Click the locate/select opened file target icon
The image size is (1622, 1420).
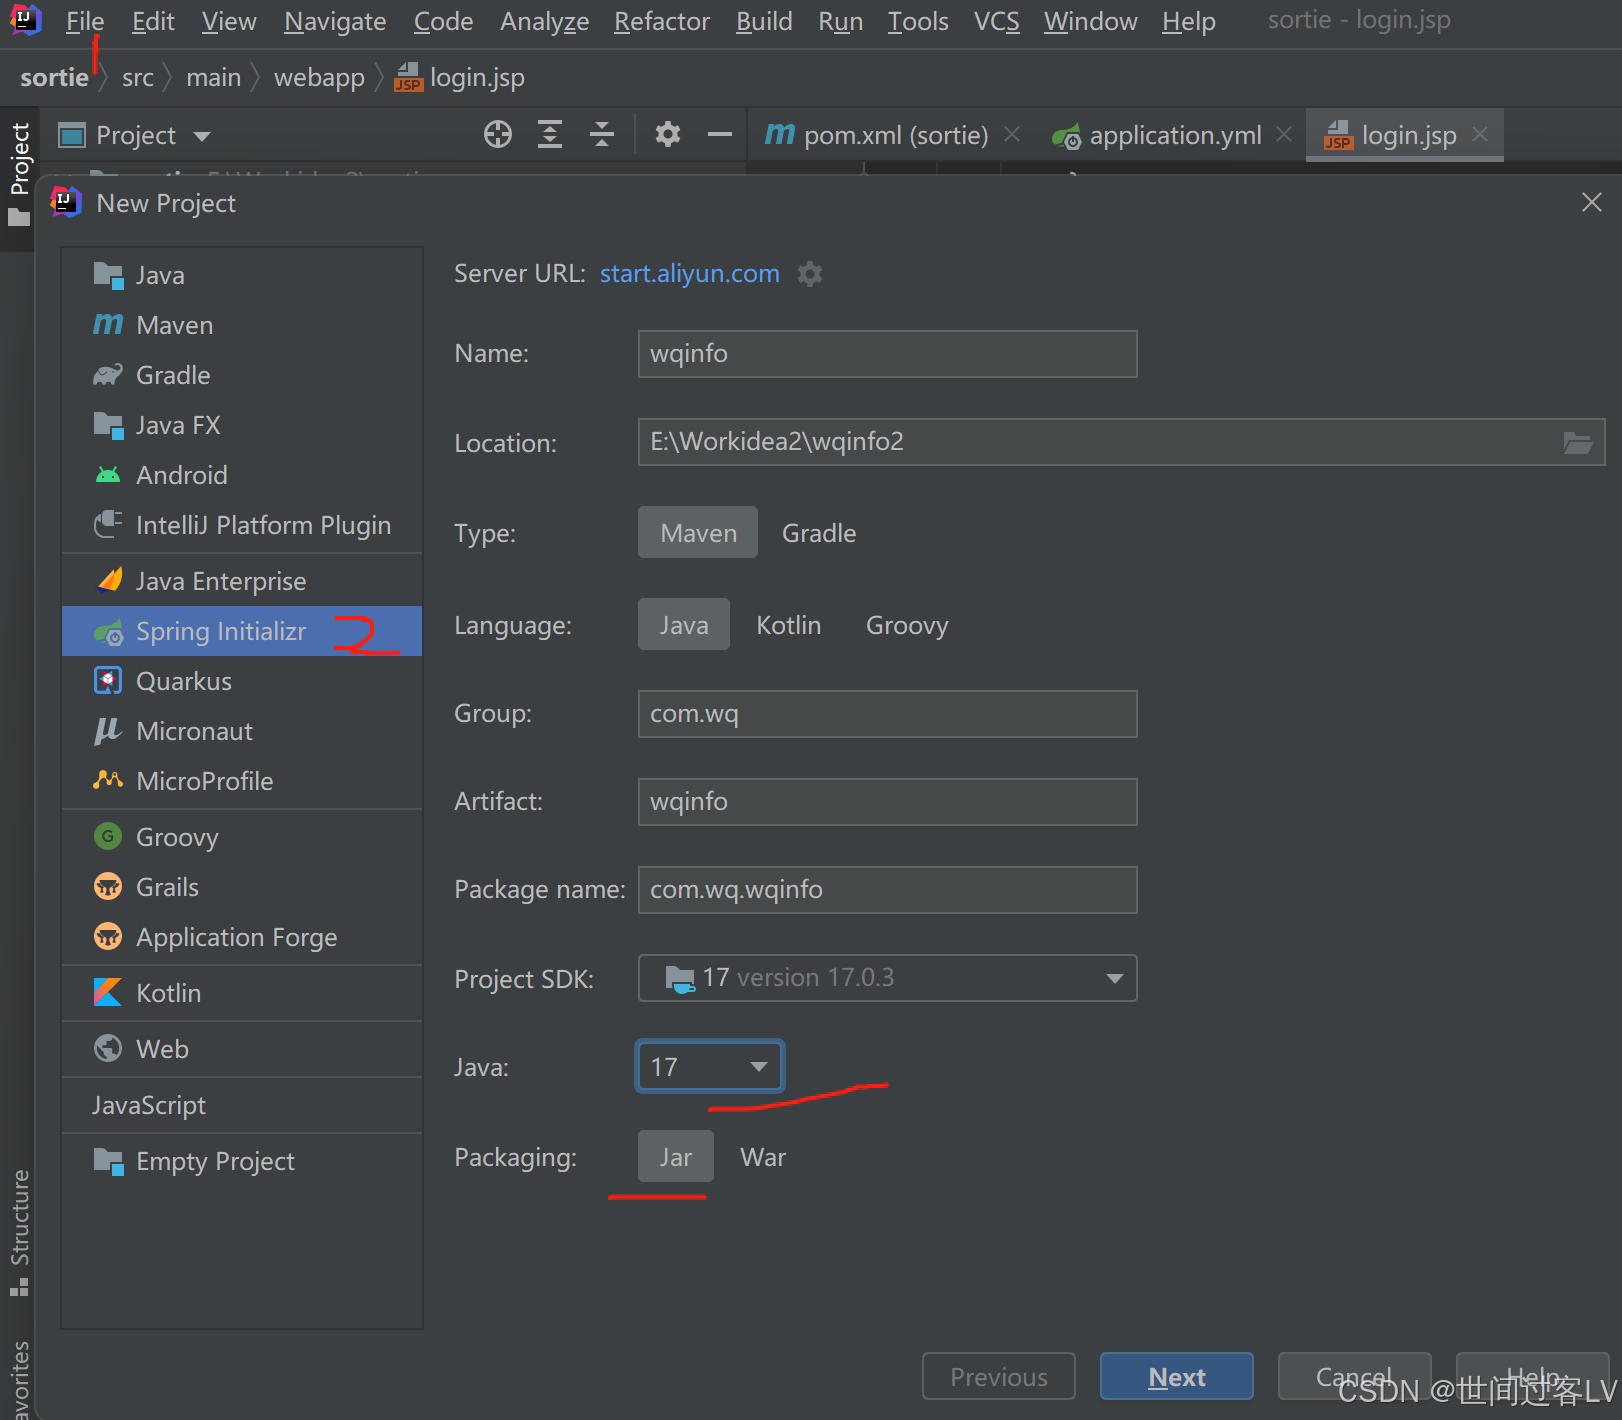pos(498,134)
